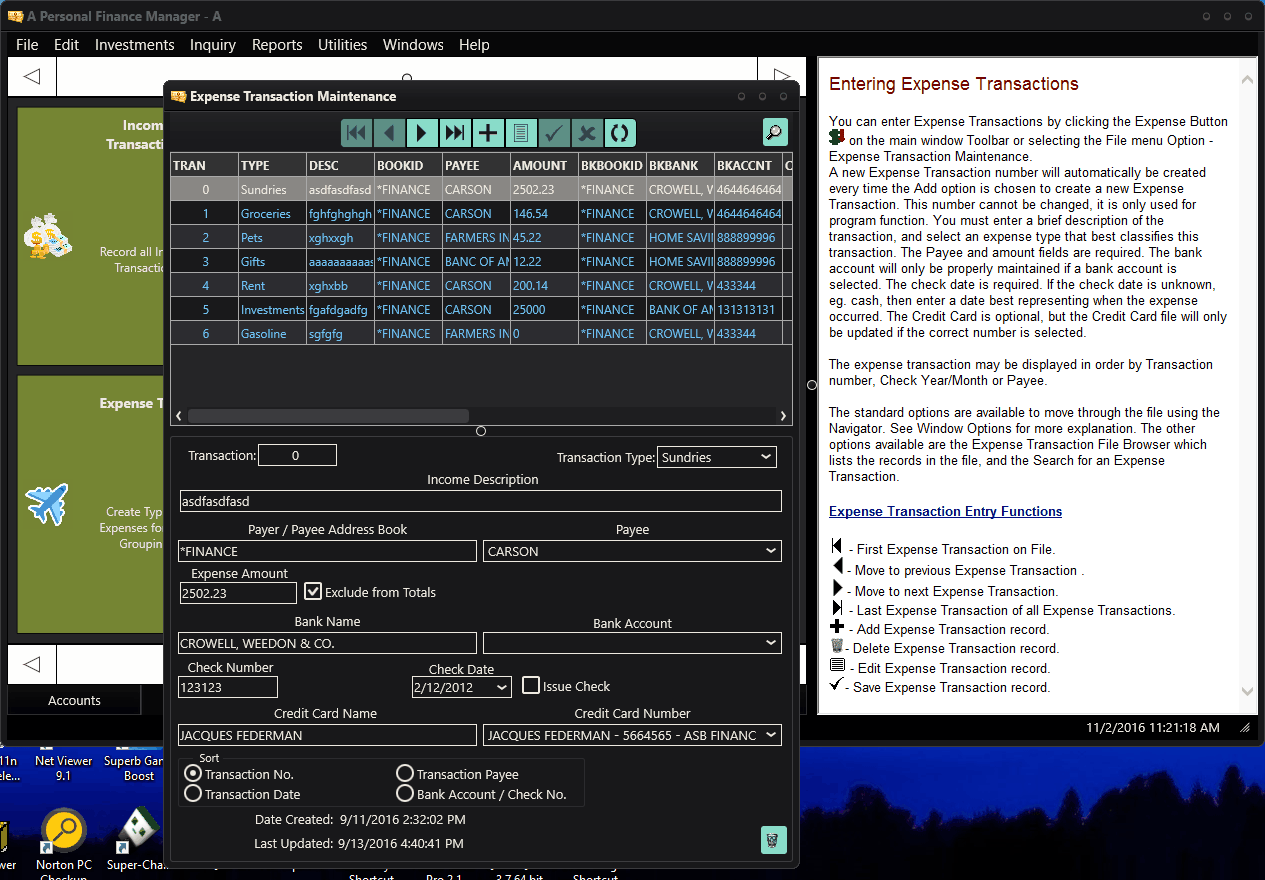Click the TRAN column header
The height and width of the screenshot is (880, 1265).
coord(204,165)
